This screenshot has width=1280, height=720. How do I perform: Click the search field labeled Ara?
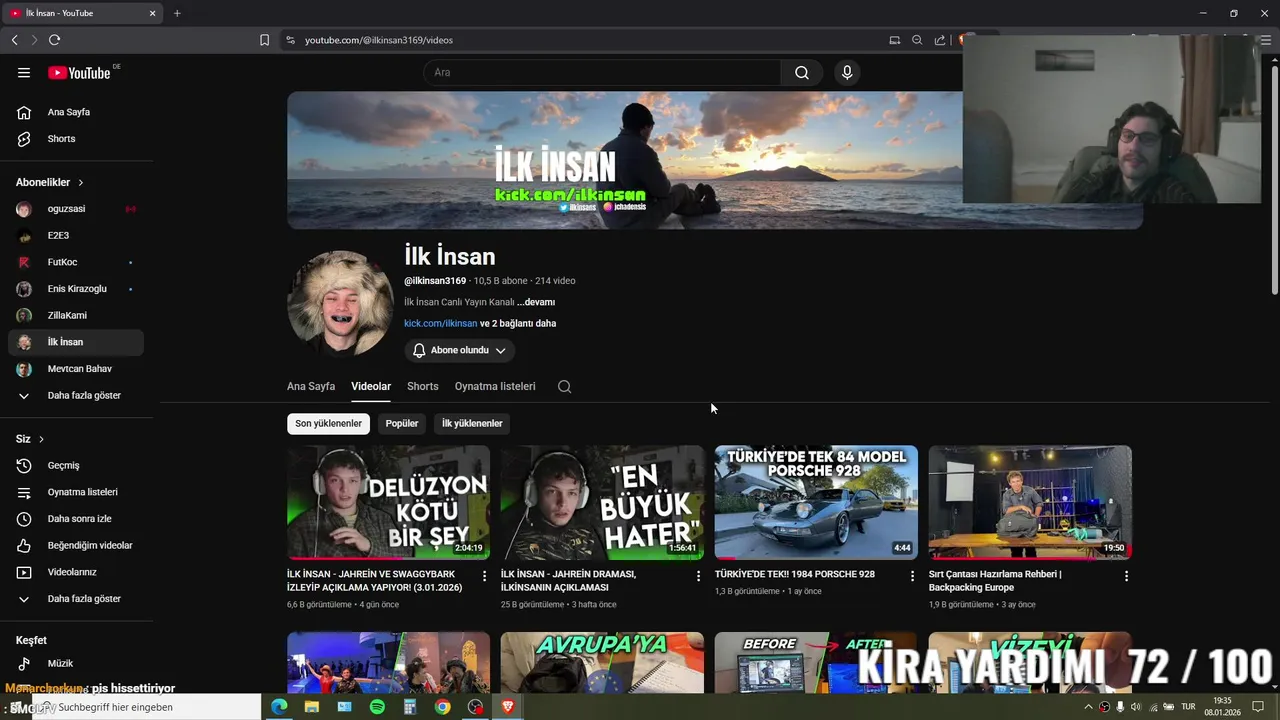(x=602, y=72)
